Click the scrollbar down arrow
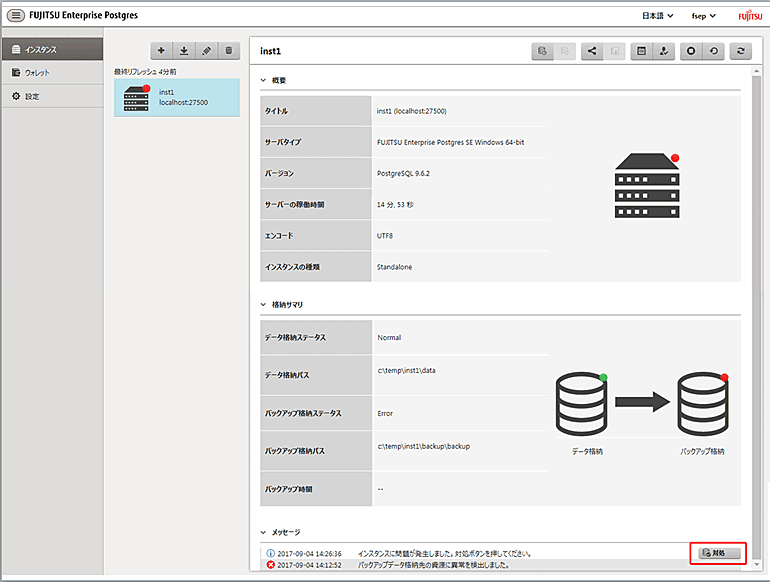770x582 pixels. click(756, 565)
